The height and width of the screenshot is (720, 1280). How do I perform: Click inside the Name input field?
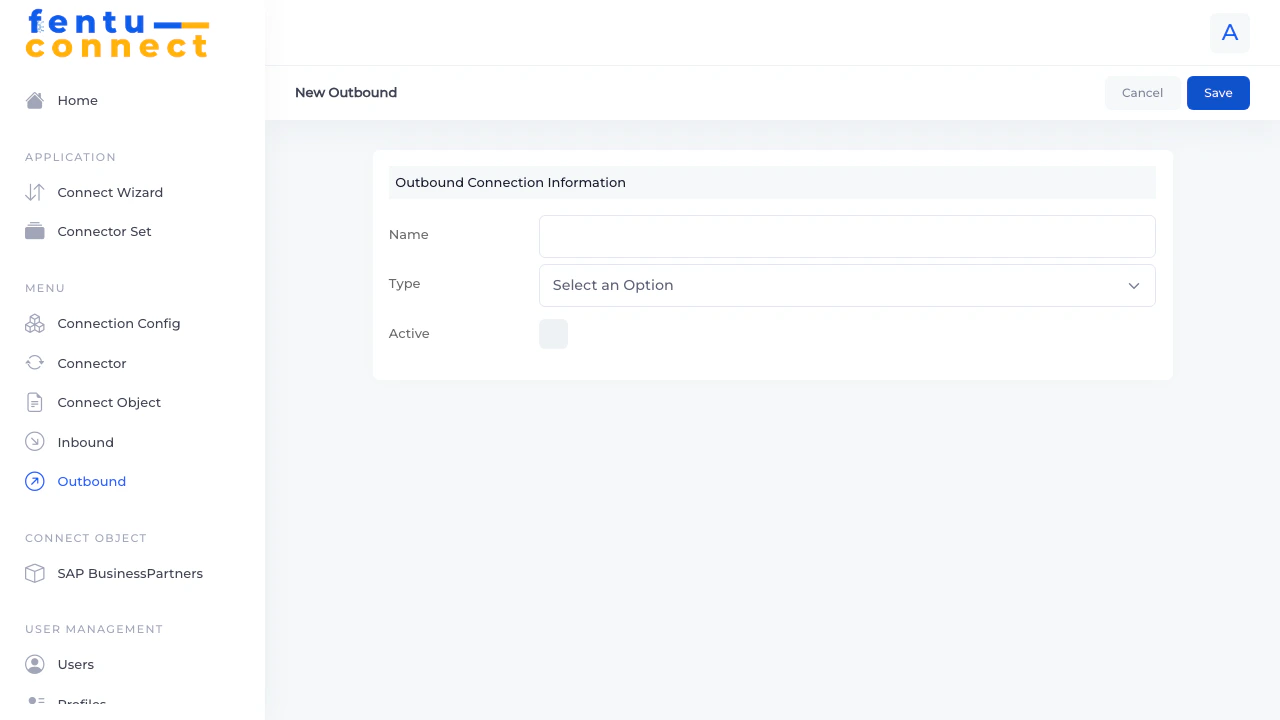pyautogui.click(x=846, y=236)
